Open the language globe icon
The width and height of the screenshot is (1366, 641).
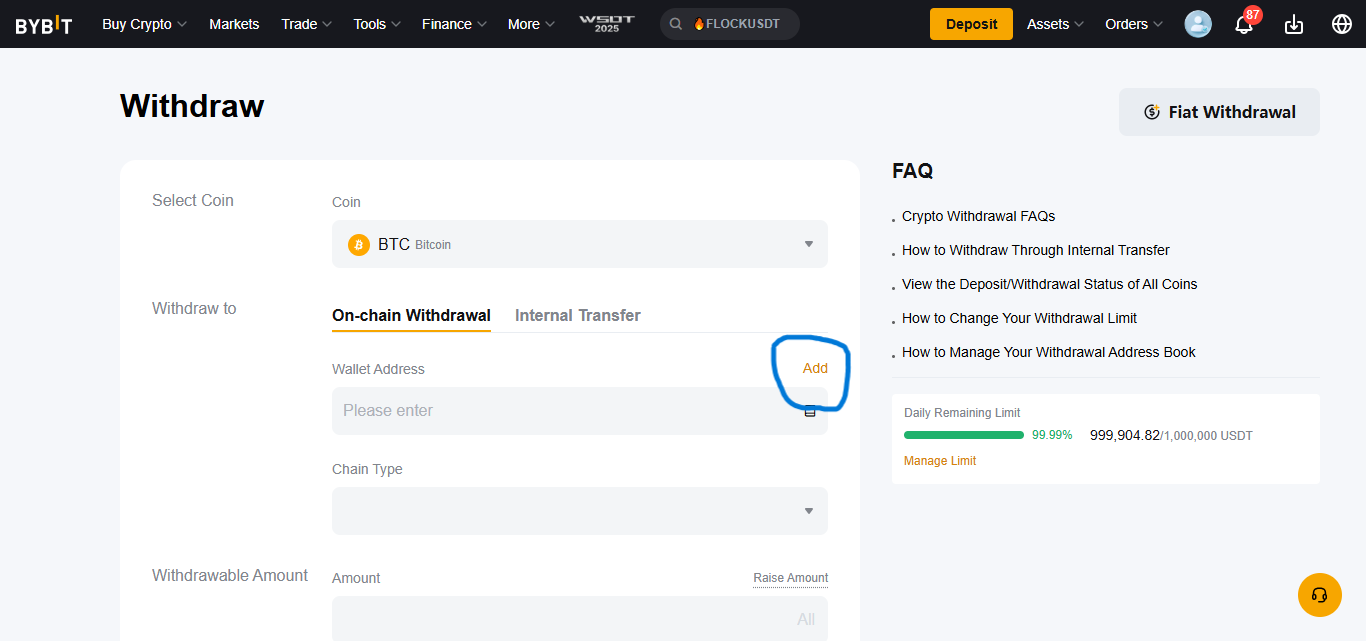pos(1342,24)
